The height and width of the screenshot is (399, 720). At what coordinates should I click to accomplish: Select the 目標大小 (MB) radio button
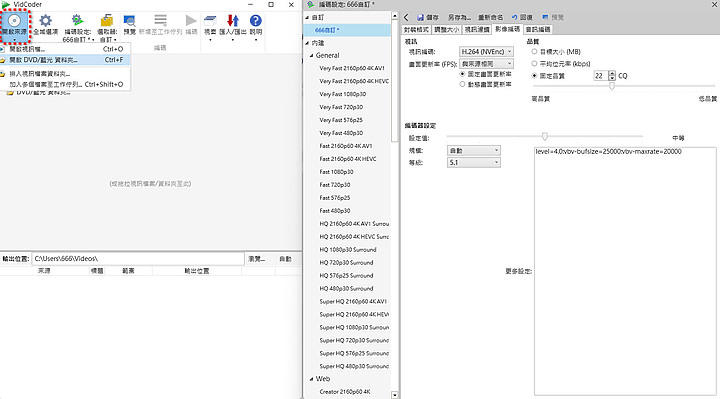tap(534, 51)
